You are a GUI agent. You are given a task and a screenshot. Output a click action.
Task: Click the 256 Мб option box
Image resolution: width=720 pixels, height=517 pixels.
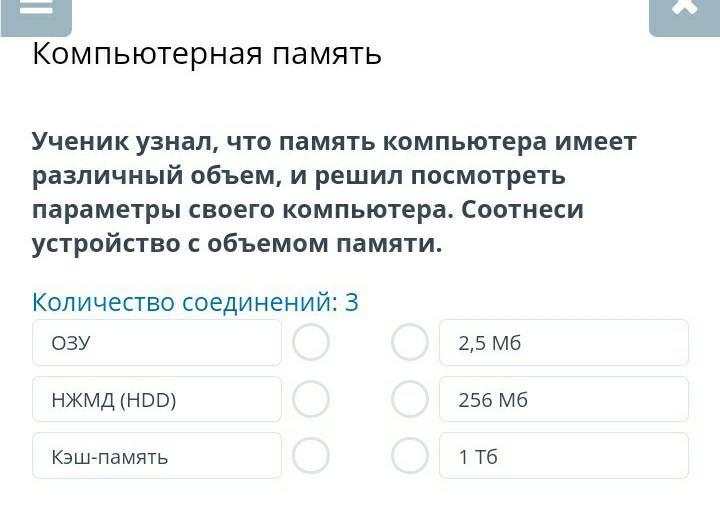[x=564, y=400]
